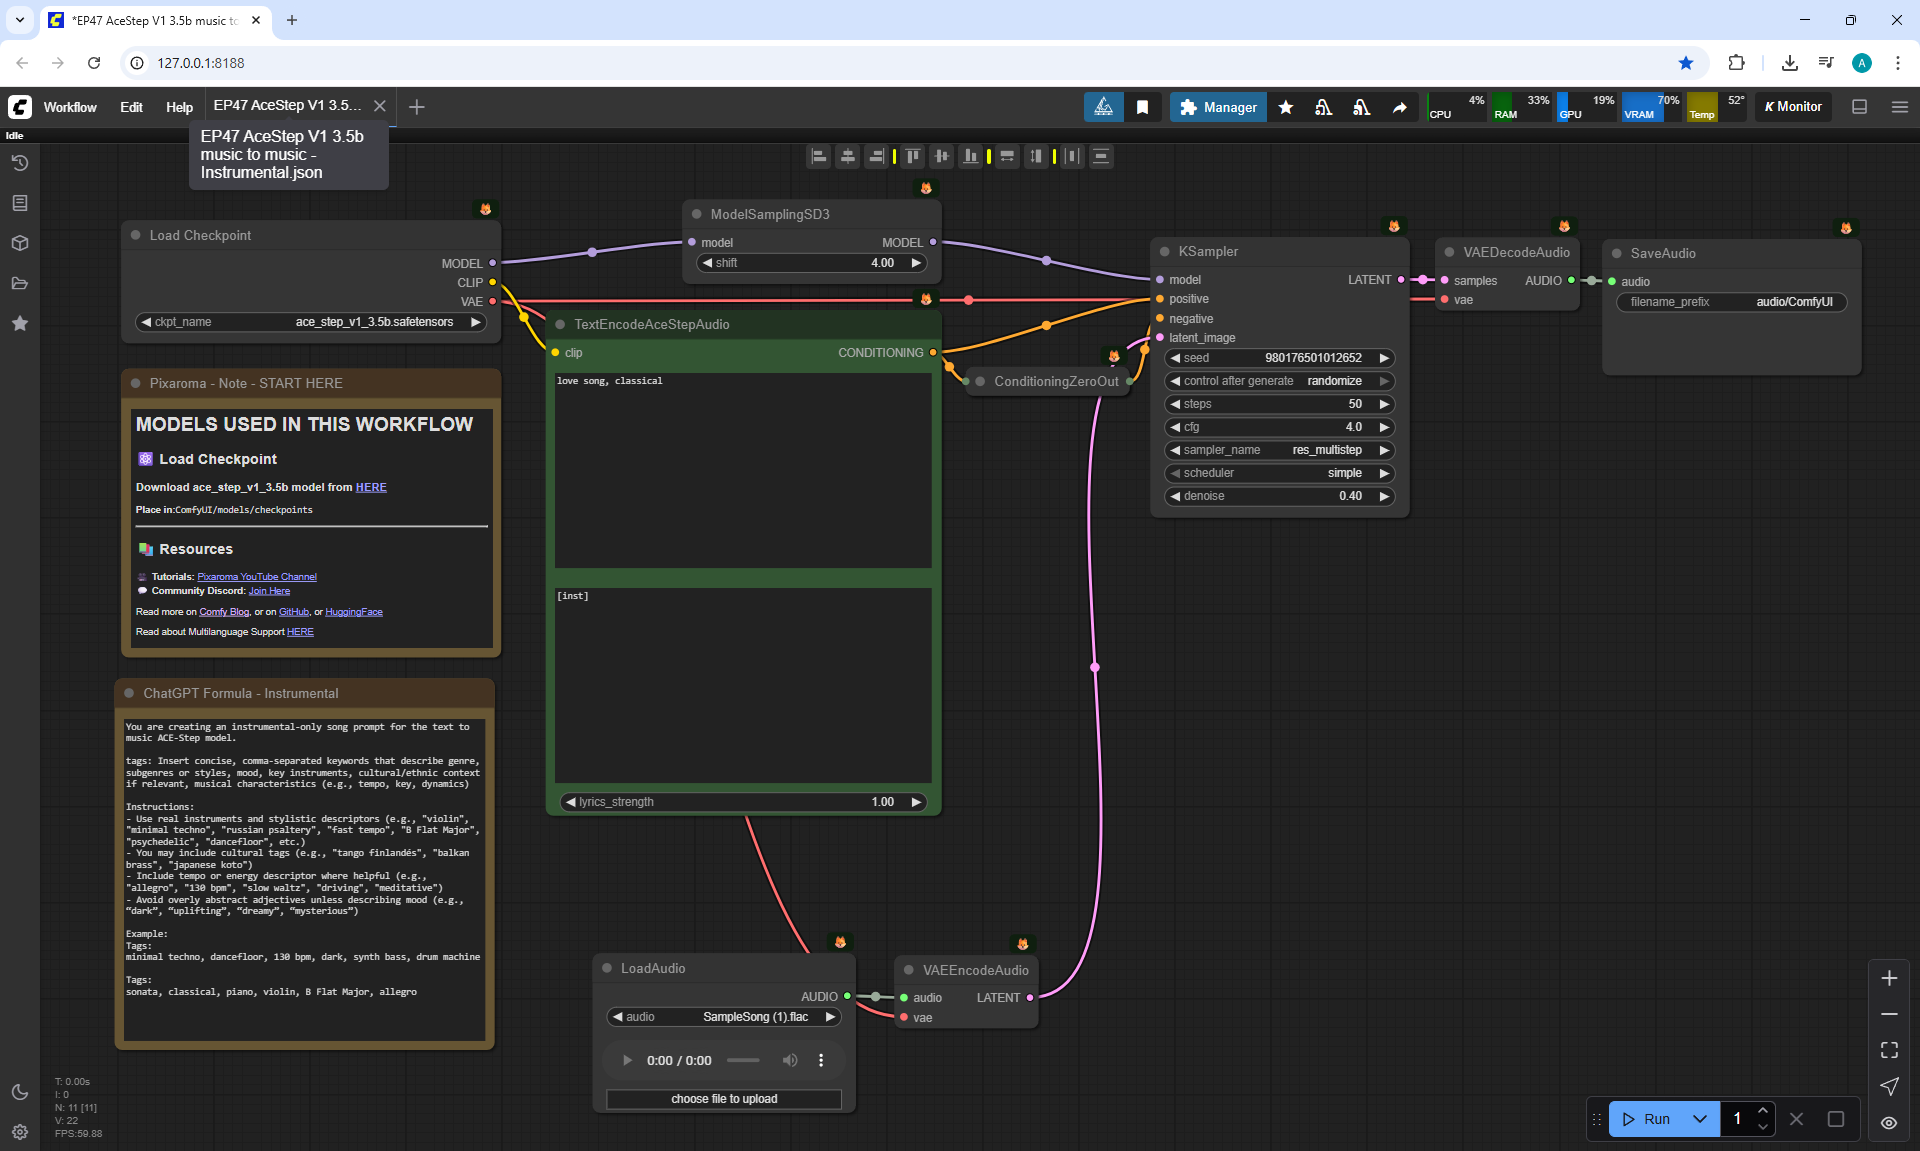Open settings gear in sidebar
Viewport: 1920px width, 1151px height.
tap(19, 1132)
